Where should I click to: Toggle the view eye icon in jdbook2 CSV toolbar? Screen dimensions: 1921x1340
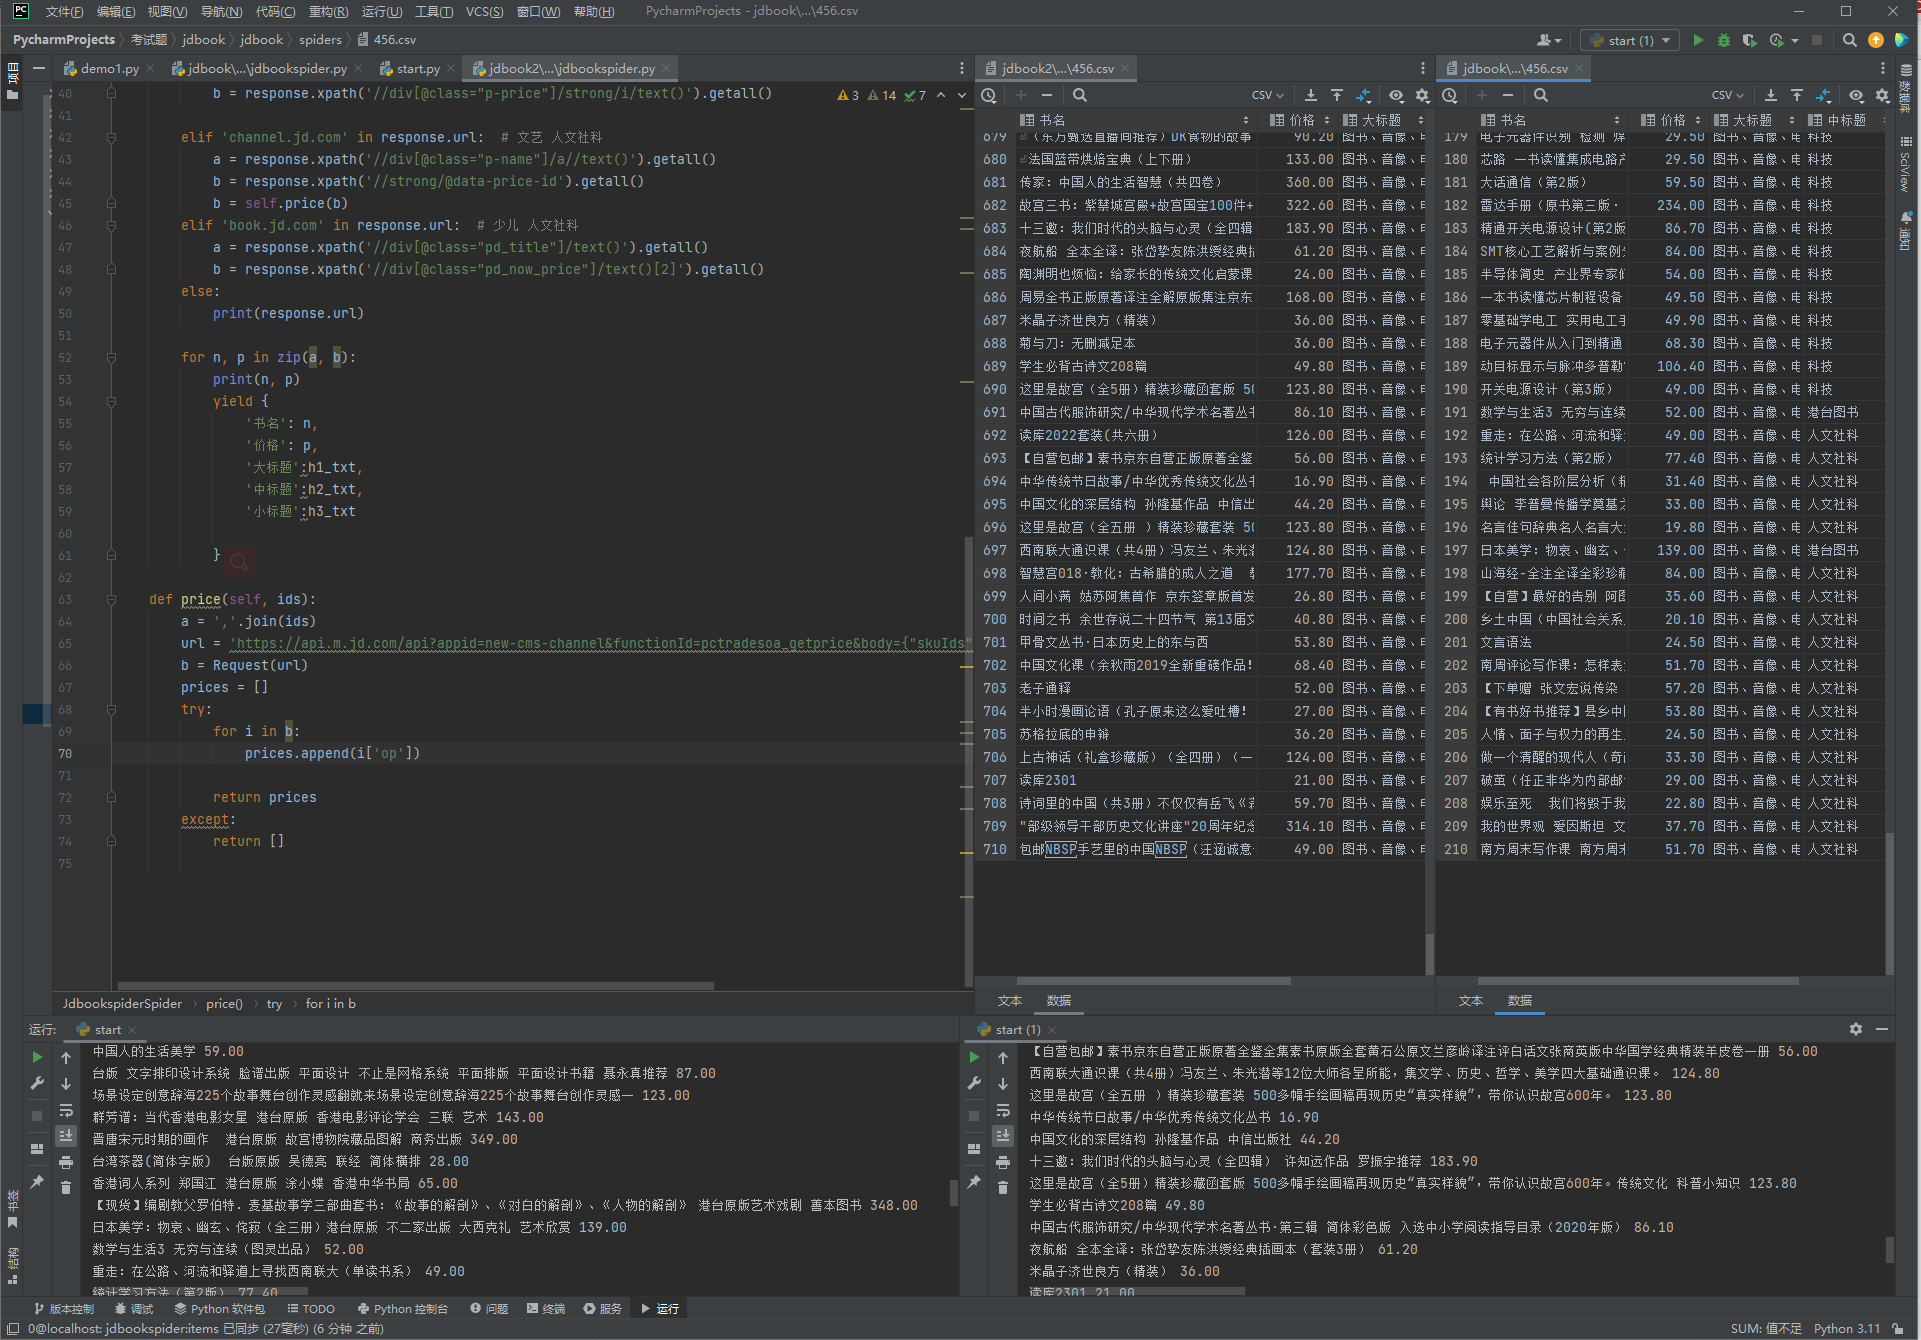coord(1396,96)
